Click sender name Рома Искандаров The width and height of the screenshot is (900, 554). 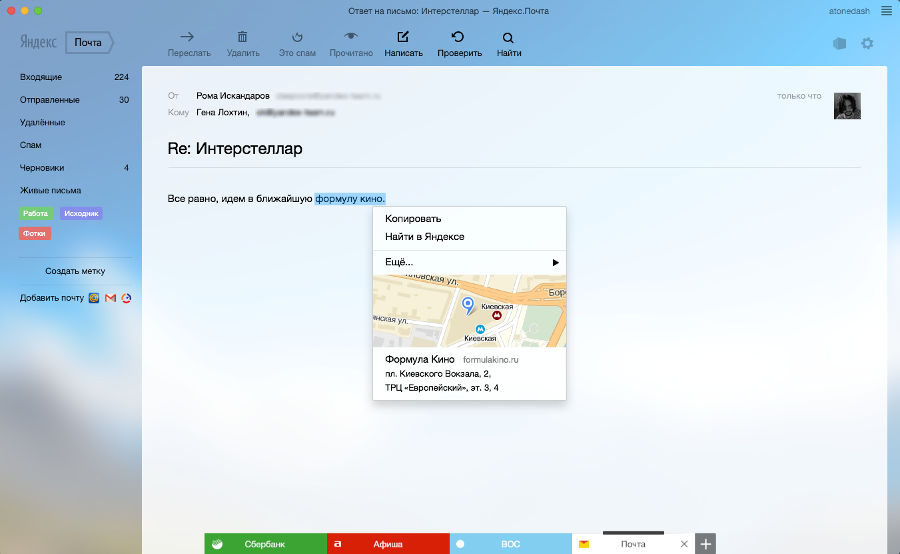pyautogui.click(x=232, y=96)
